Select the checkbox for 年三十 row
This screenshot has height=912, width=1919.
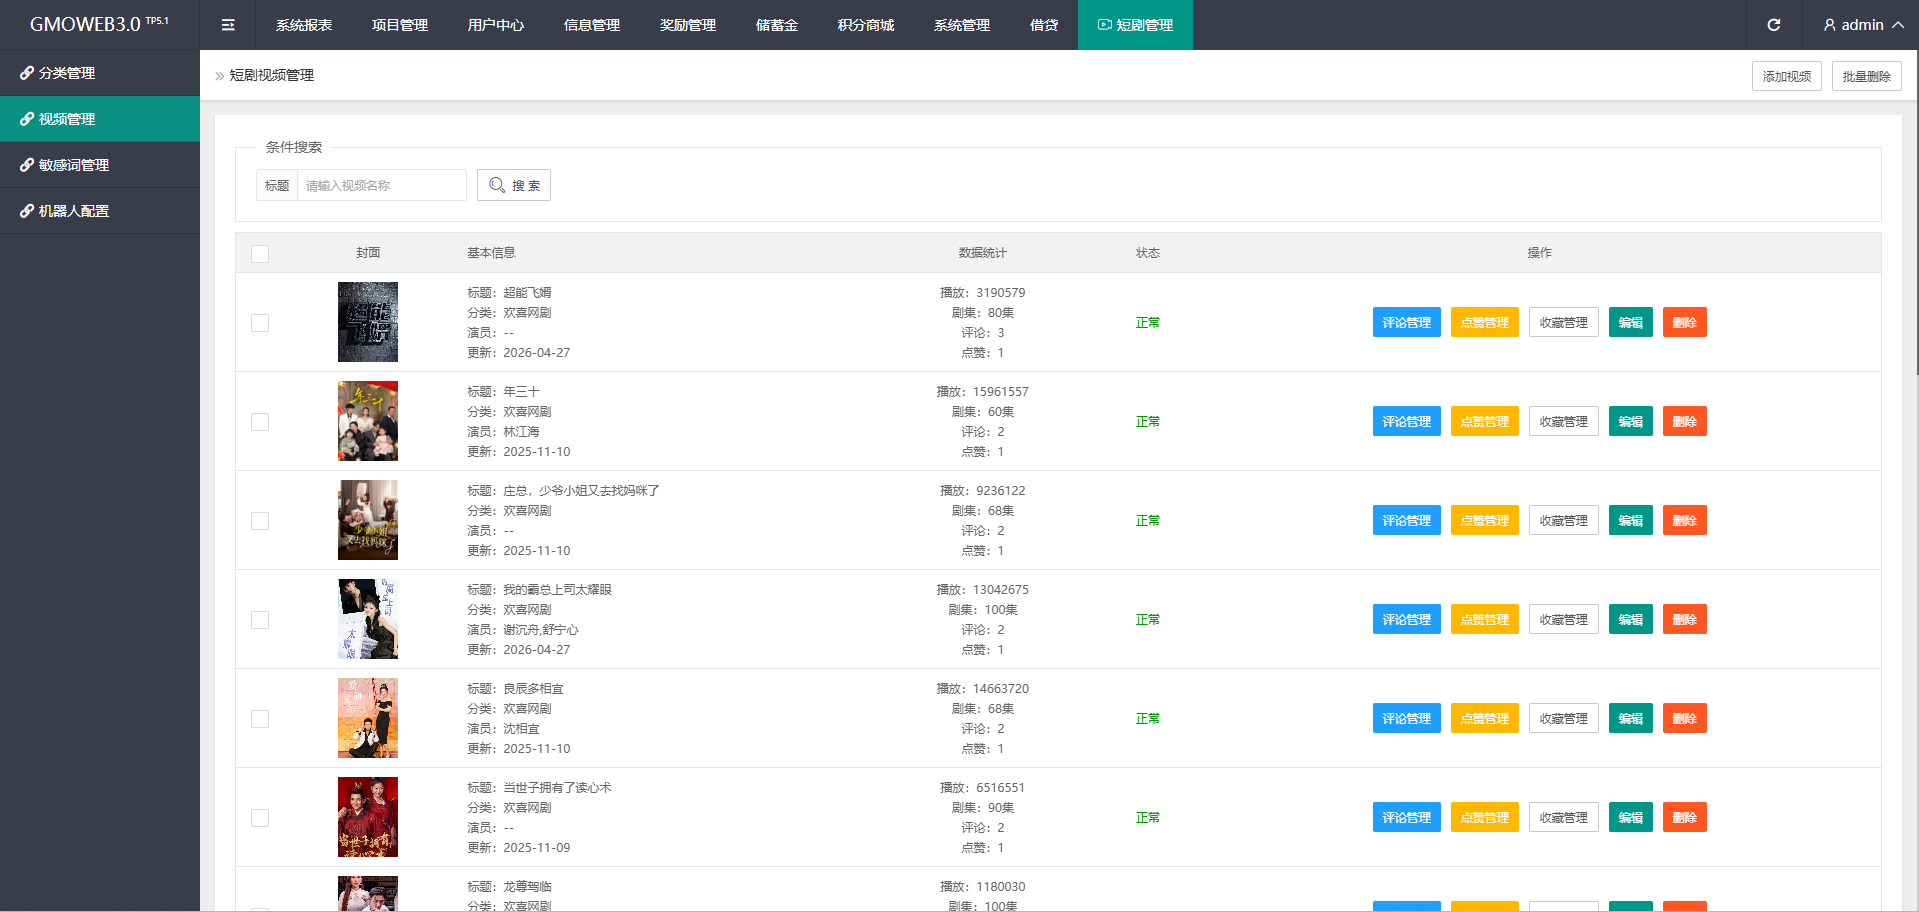260,422
